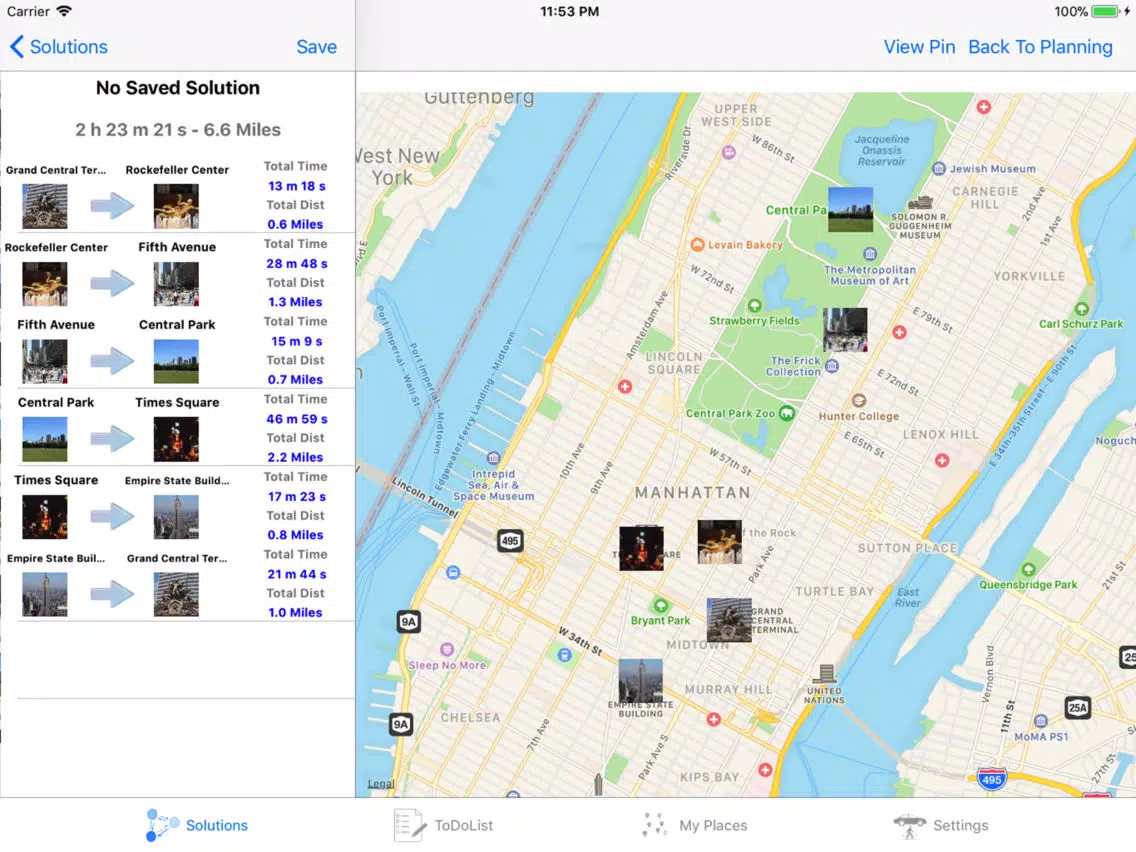This screenshot has height=852, width=1136.
Task: Tap the Settings car icon
Action: [909, 825]
